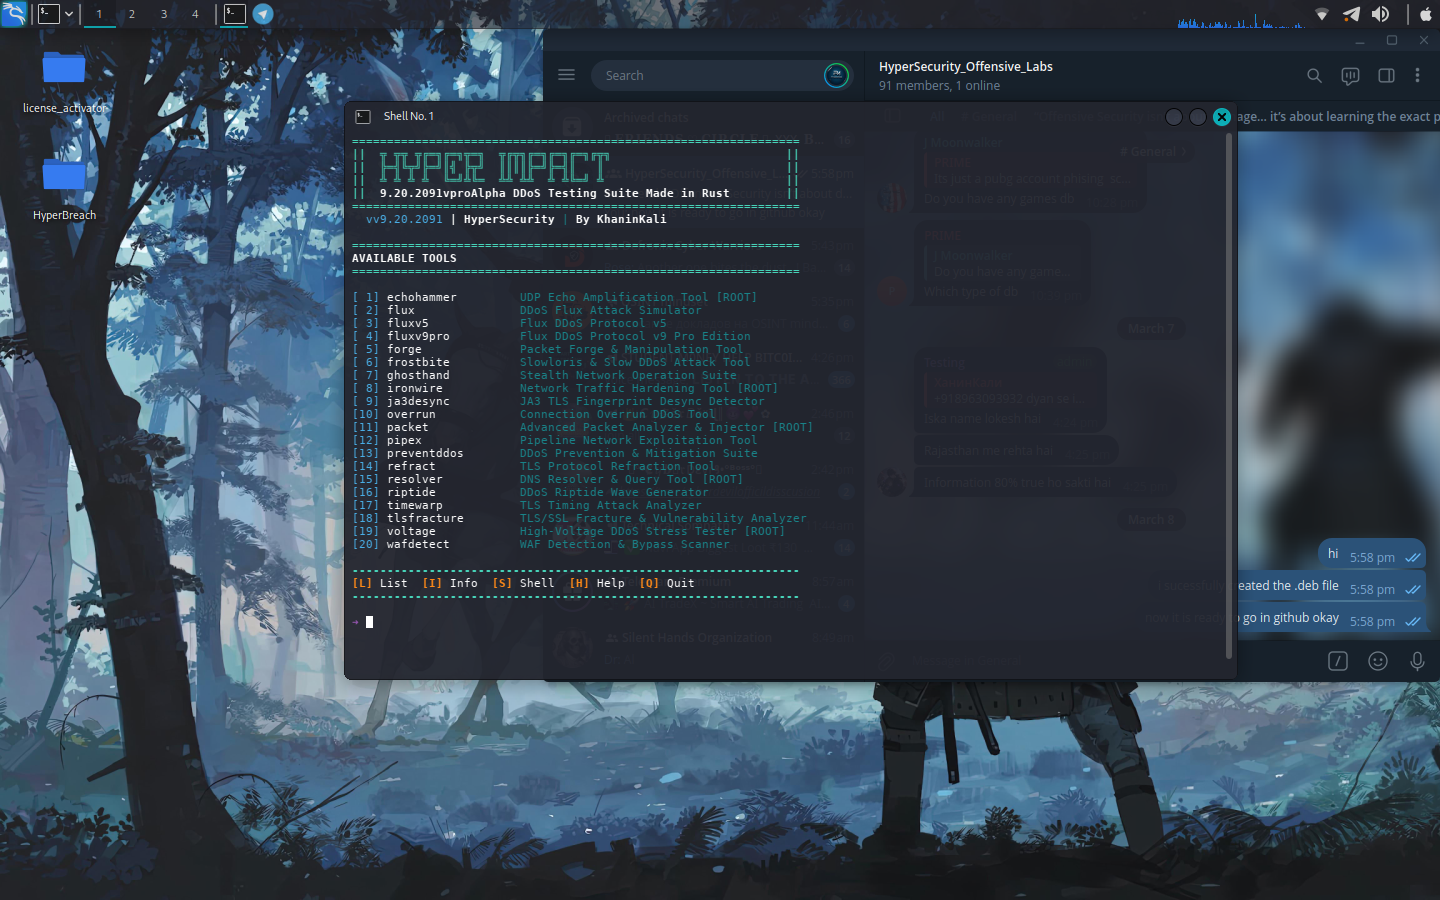Click the 'go in github okay' message

pos(1331,619)
